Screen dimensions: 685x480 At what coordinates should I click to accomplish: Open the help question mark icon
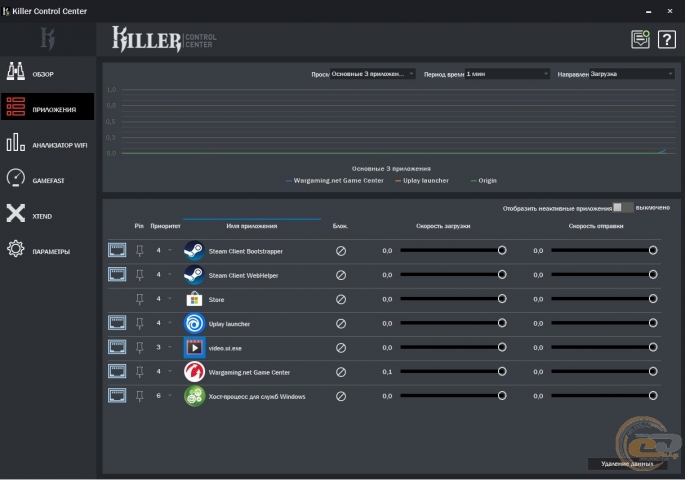click(x=667, y=40)
